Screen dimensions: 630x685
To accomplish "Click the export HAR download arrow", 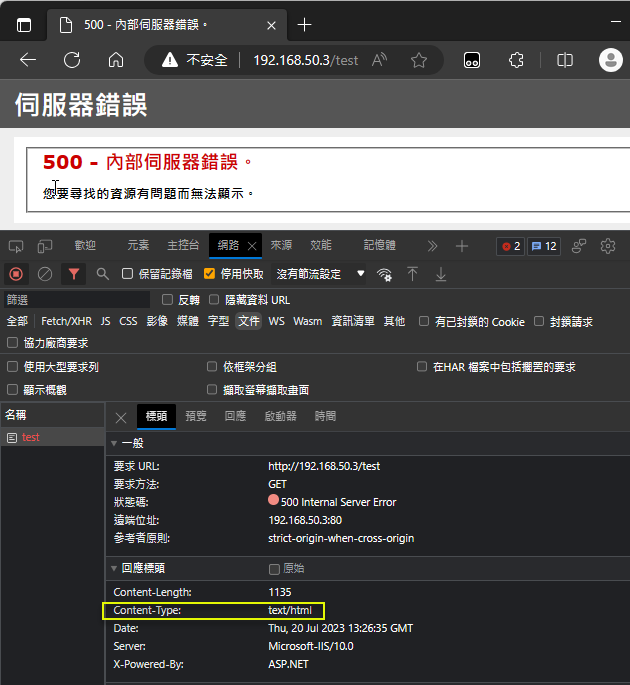I will [440, 273].
